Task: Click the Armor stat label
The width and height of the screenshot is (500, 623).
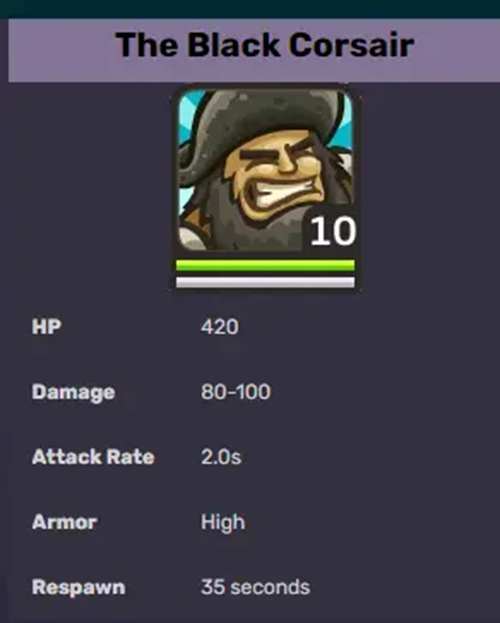Action: click(64, 522)
